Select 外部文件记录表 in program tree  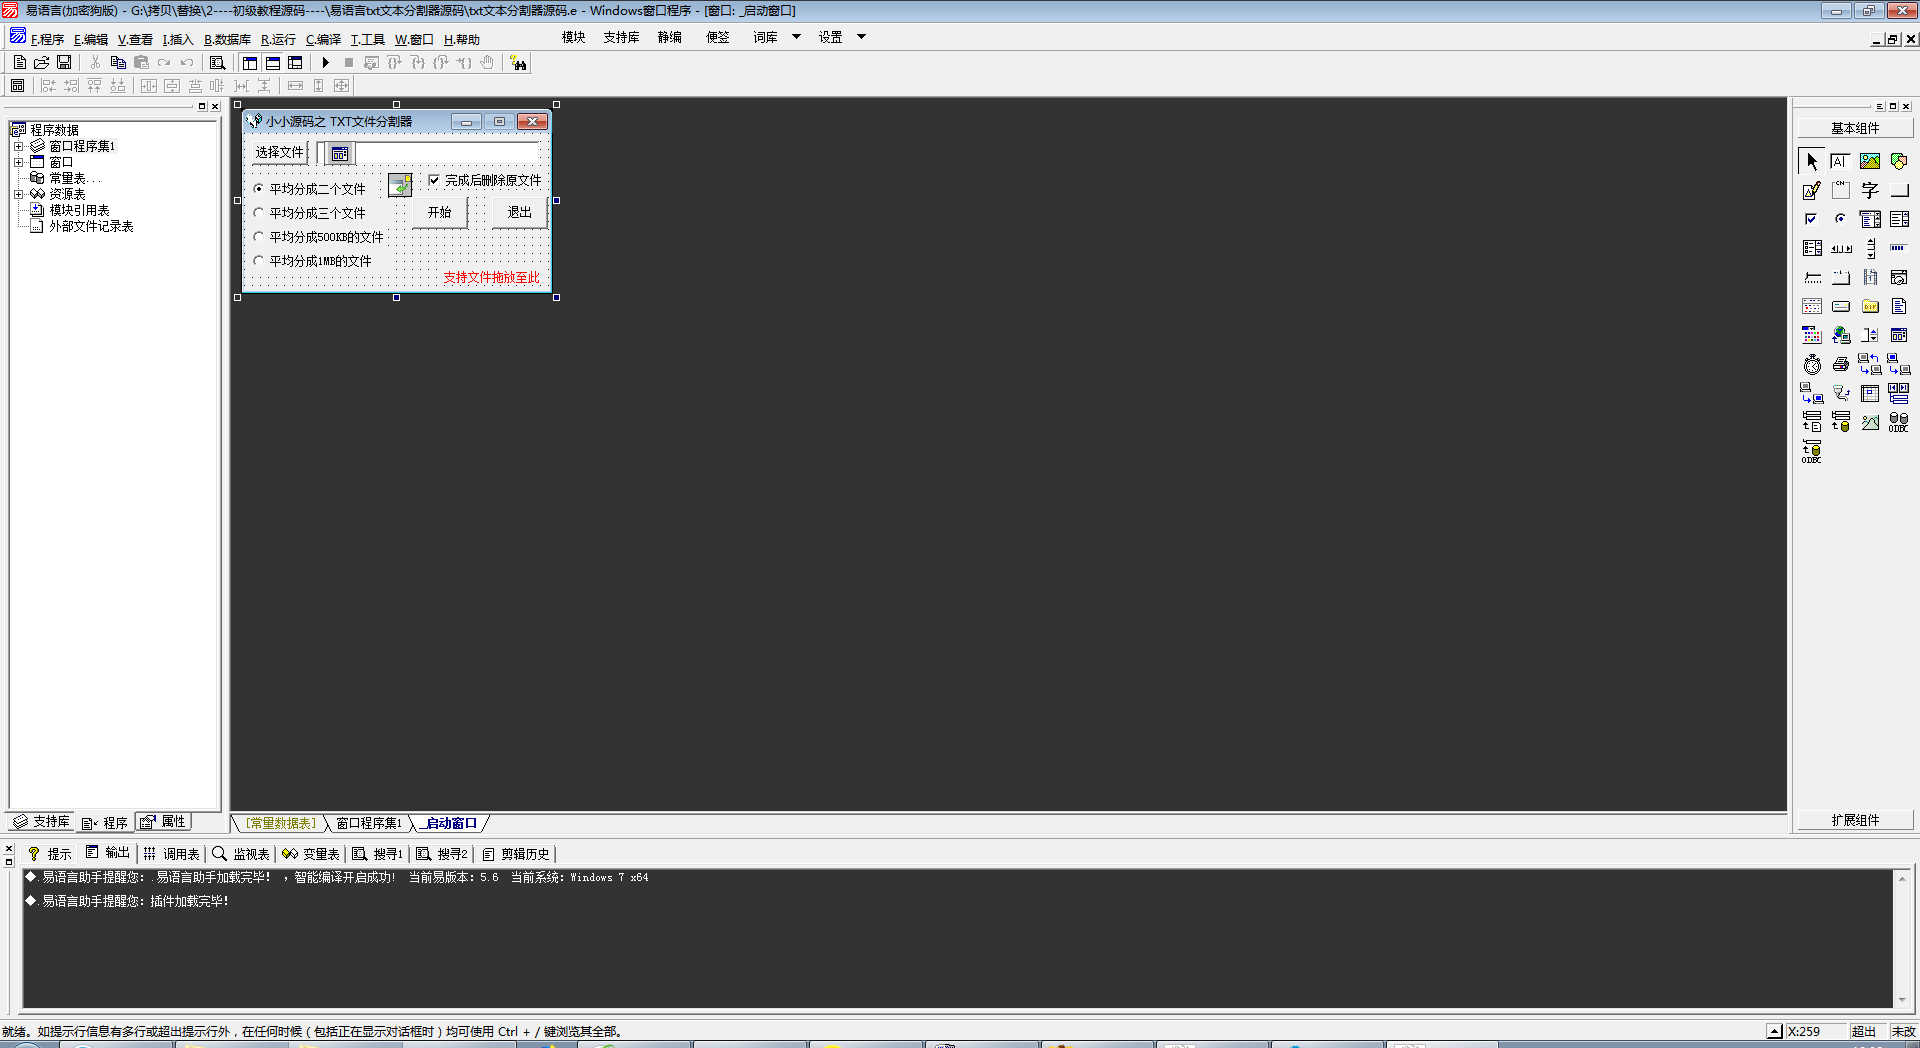click(x=91, y=226)
